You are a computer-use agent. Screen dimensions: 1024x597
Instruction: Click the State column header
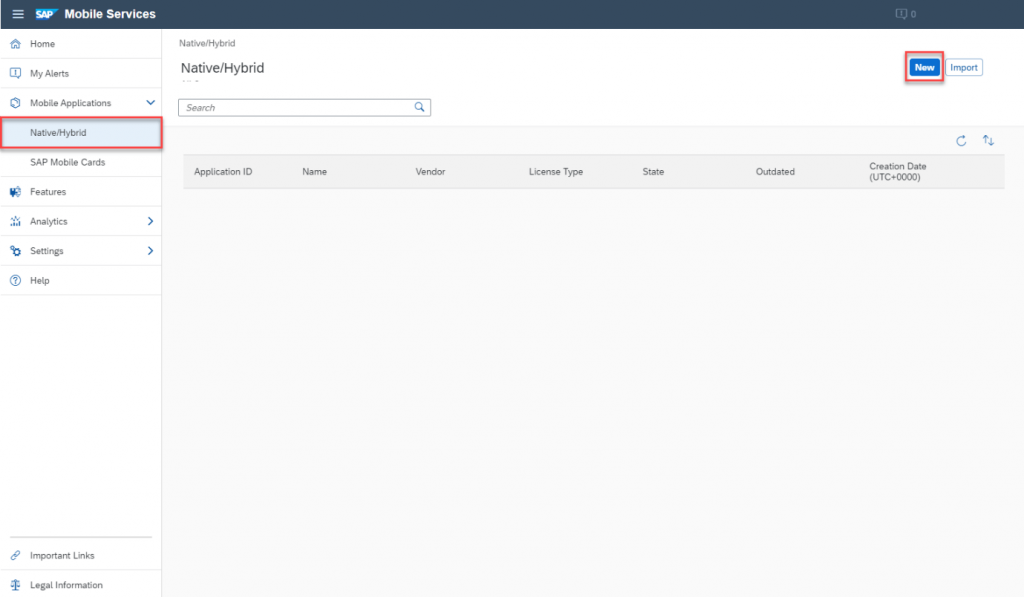pos(653,172)
